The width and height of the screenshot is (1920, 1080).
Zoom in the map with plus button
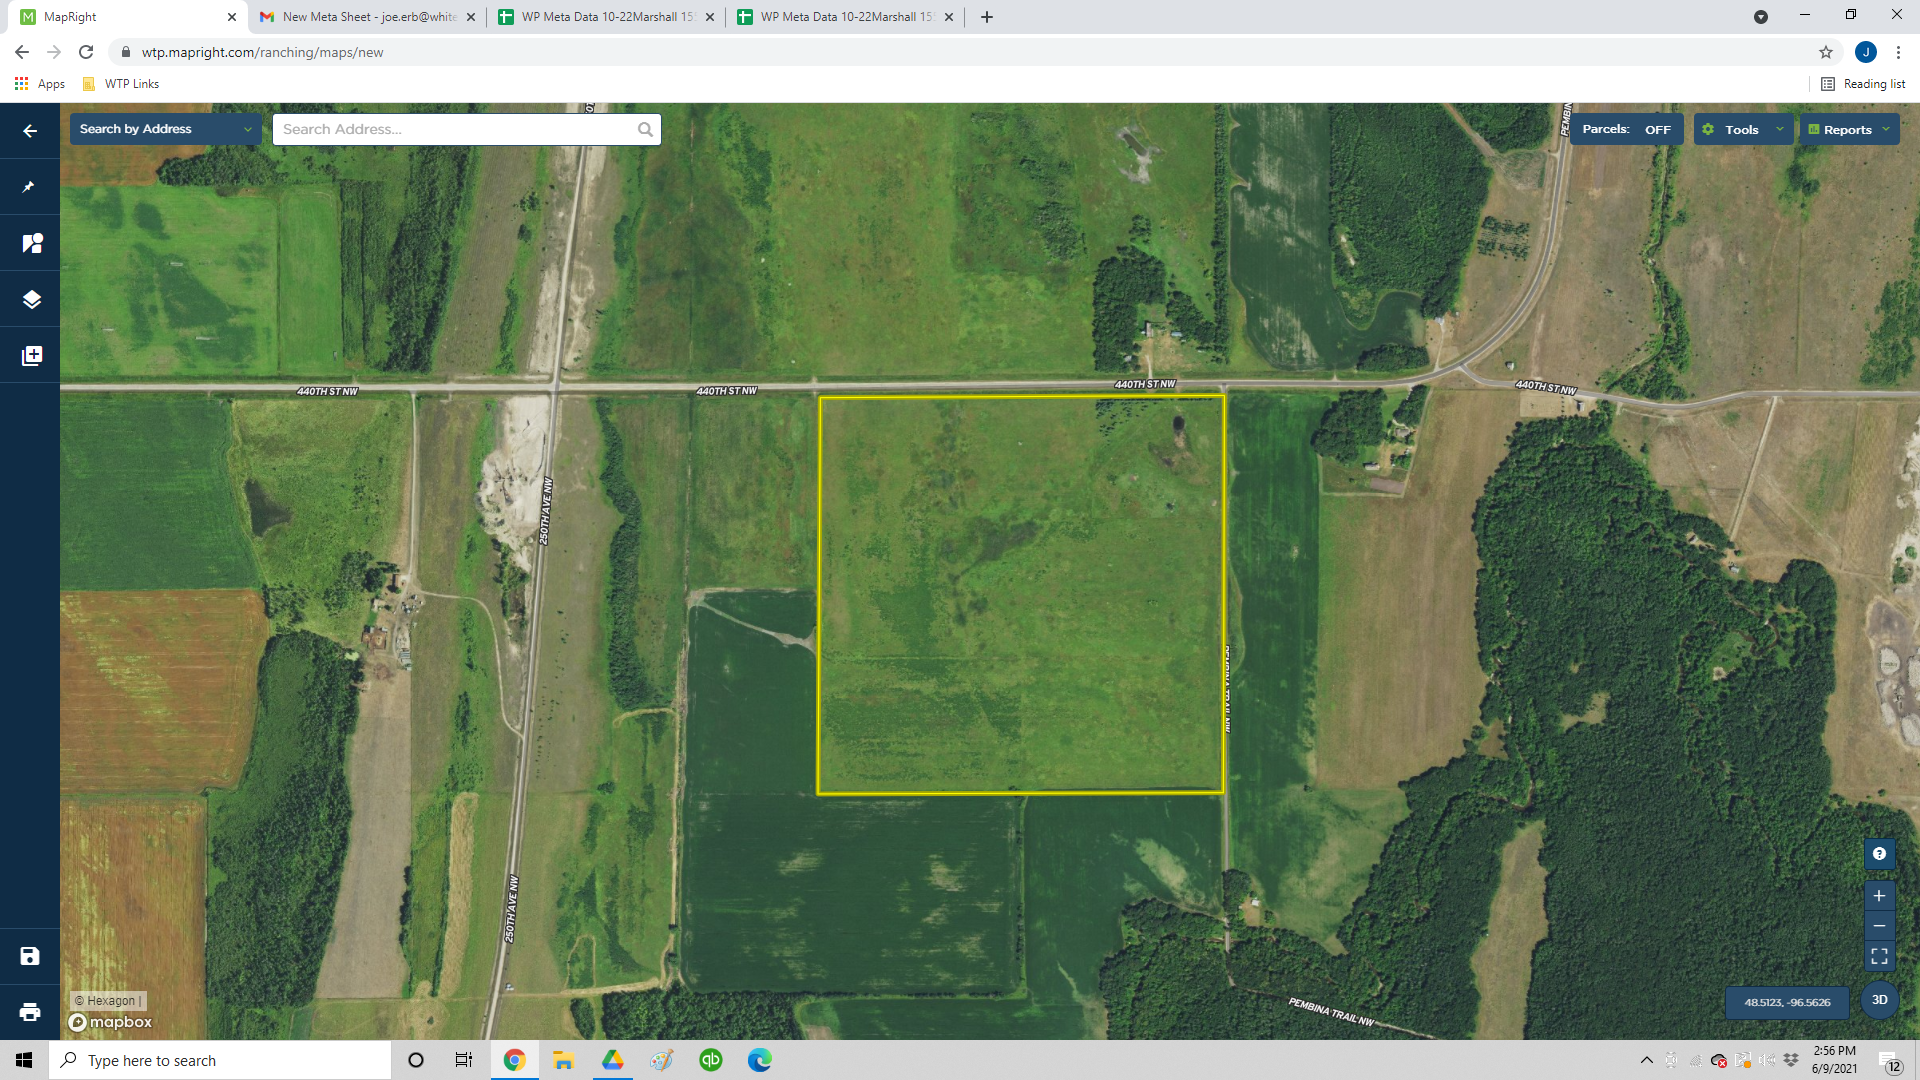click(1879, 896)
